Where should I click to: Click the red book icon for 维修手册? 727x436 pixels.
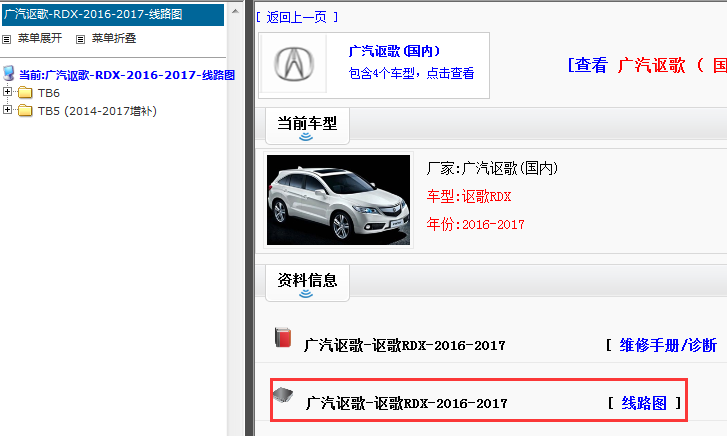pos(283,337)
